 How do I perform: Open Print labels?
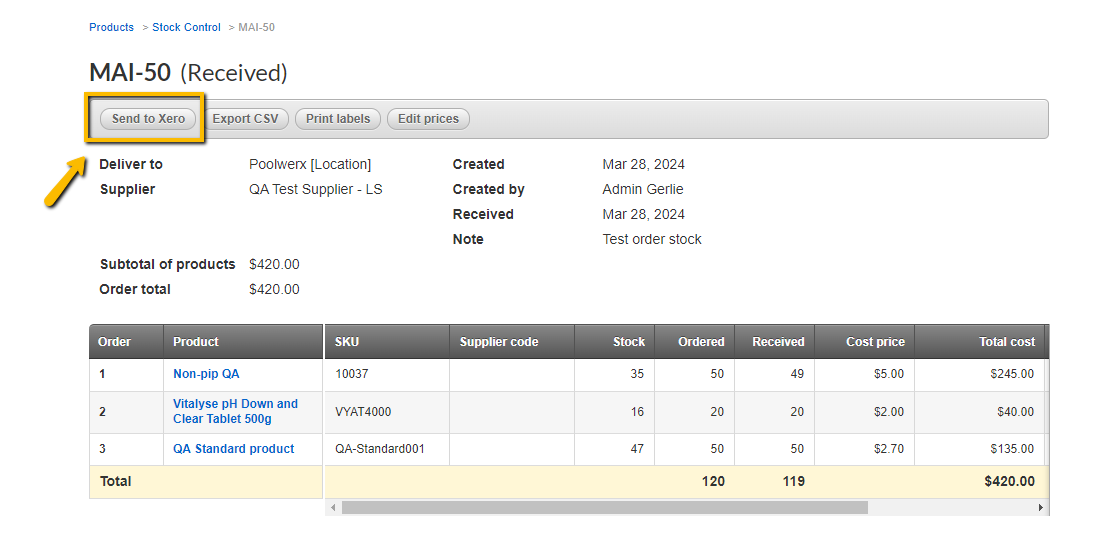coord(338,118)
